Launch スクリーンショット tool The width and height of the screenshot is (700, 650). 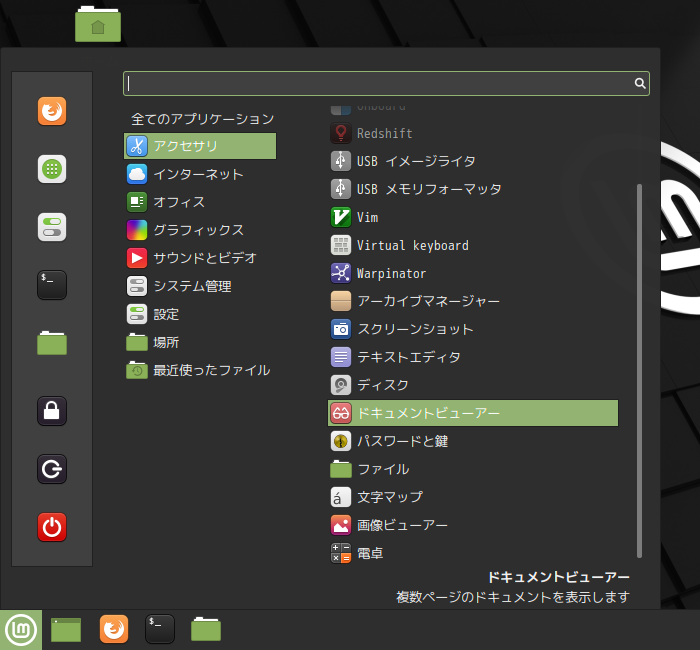click(473, 329)
